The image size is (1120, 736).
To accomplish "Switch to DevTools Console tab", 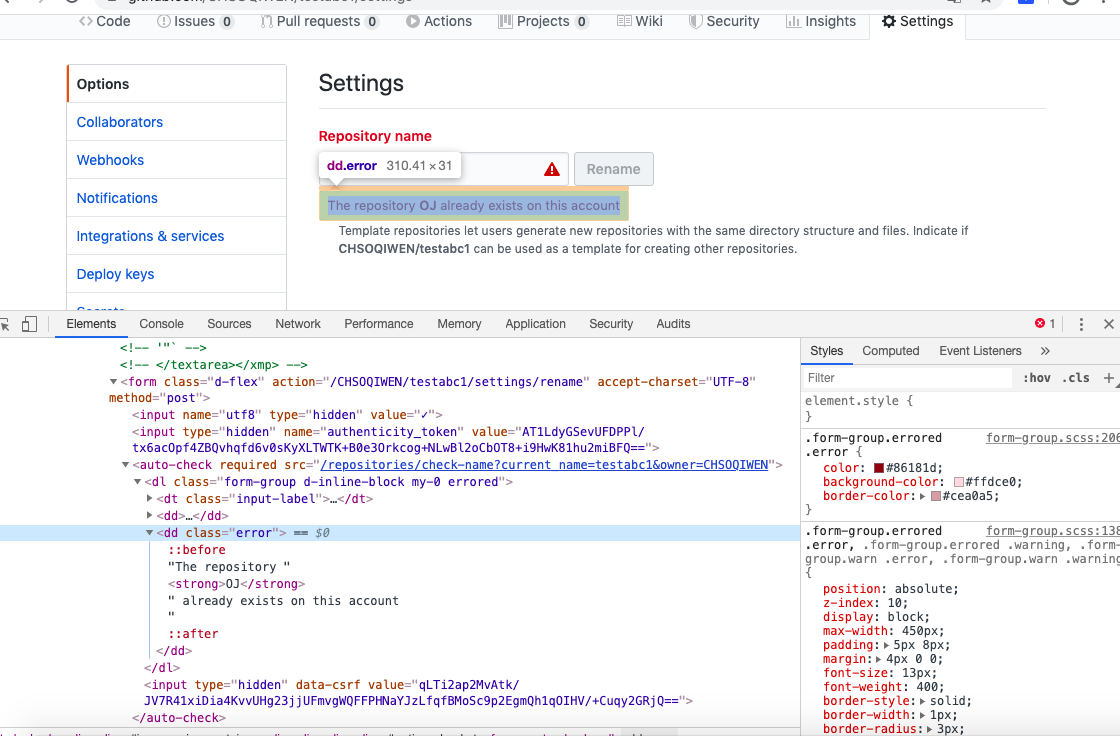I will 161,324.
